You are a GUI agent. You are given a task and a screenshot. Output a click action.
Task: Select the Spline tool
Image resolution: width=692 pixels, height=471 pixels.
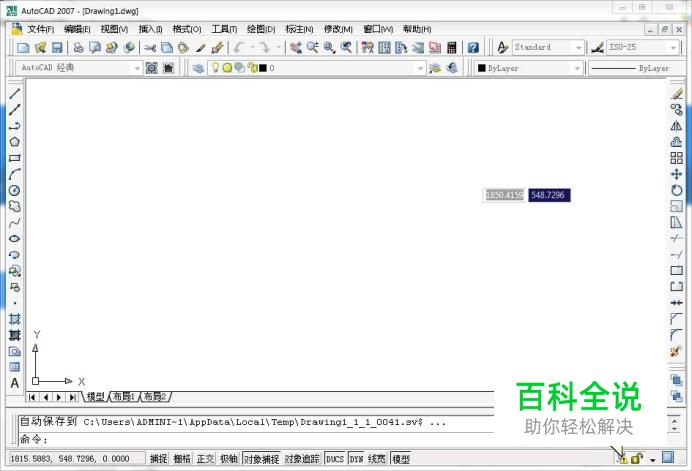[15, 222]
